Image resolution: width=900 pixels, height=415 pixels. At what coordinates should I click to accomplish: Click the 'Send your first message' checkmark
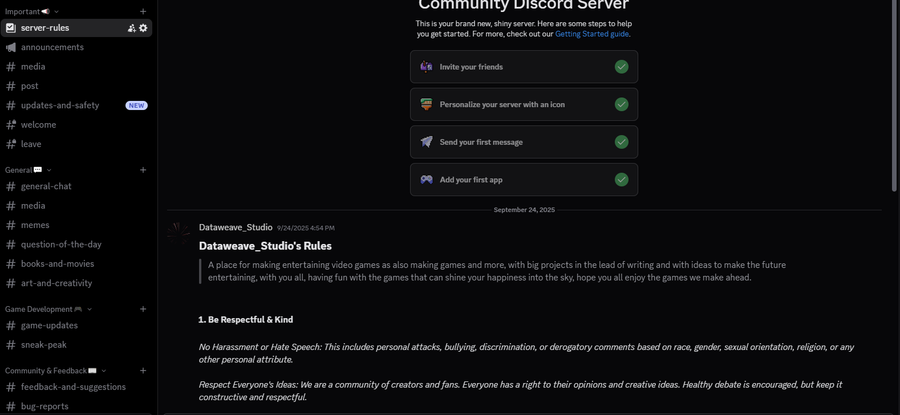coord(621,142)
